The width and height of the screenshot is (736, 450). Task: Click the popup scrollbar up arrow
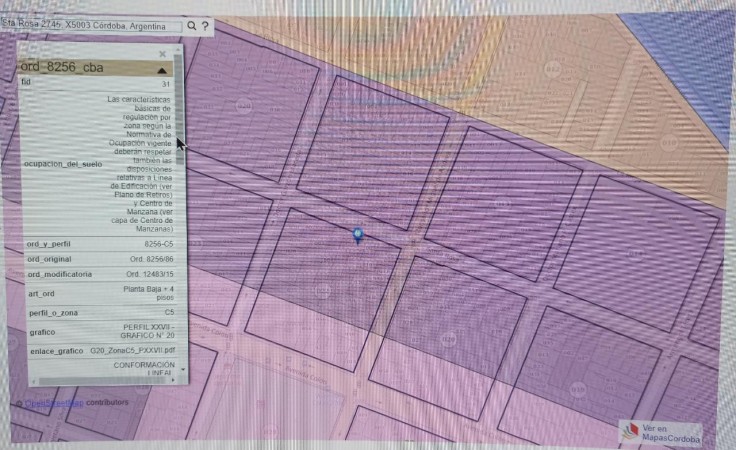[x=180, y=49]
